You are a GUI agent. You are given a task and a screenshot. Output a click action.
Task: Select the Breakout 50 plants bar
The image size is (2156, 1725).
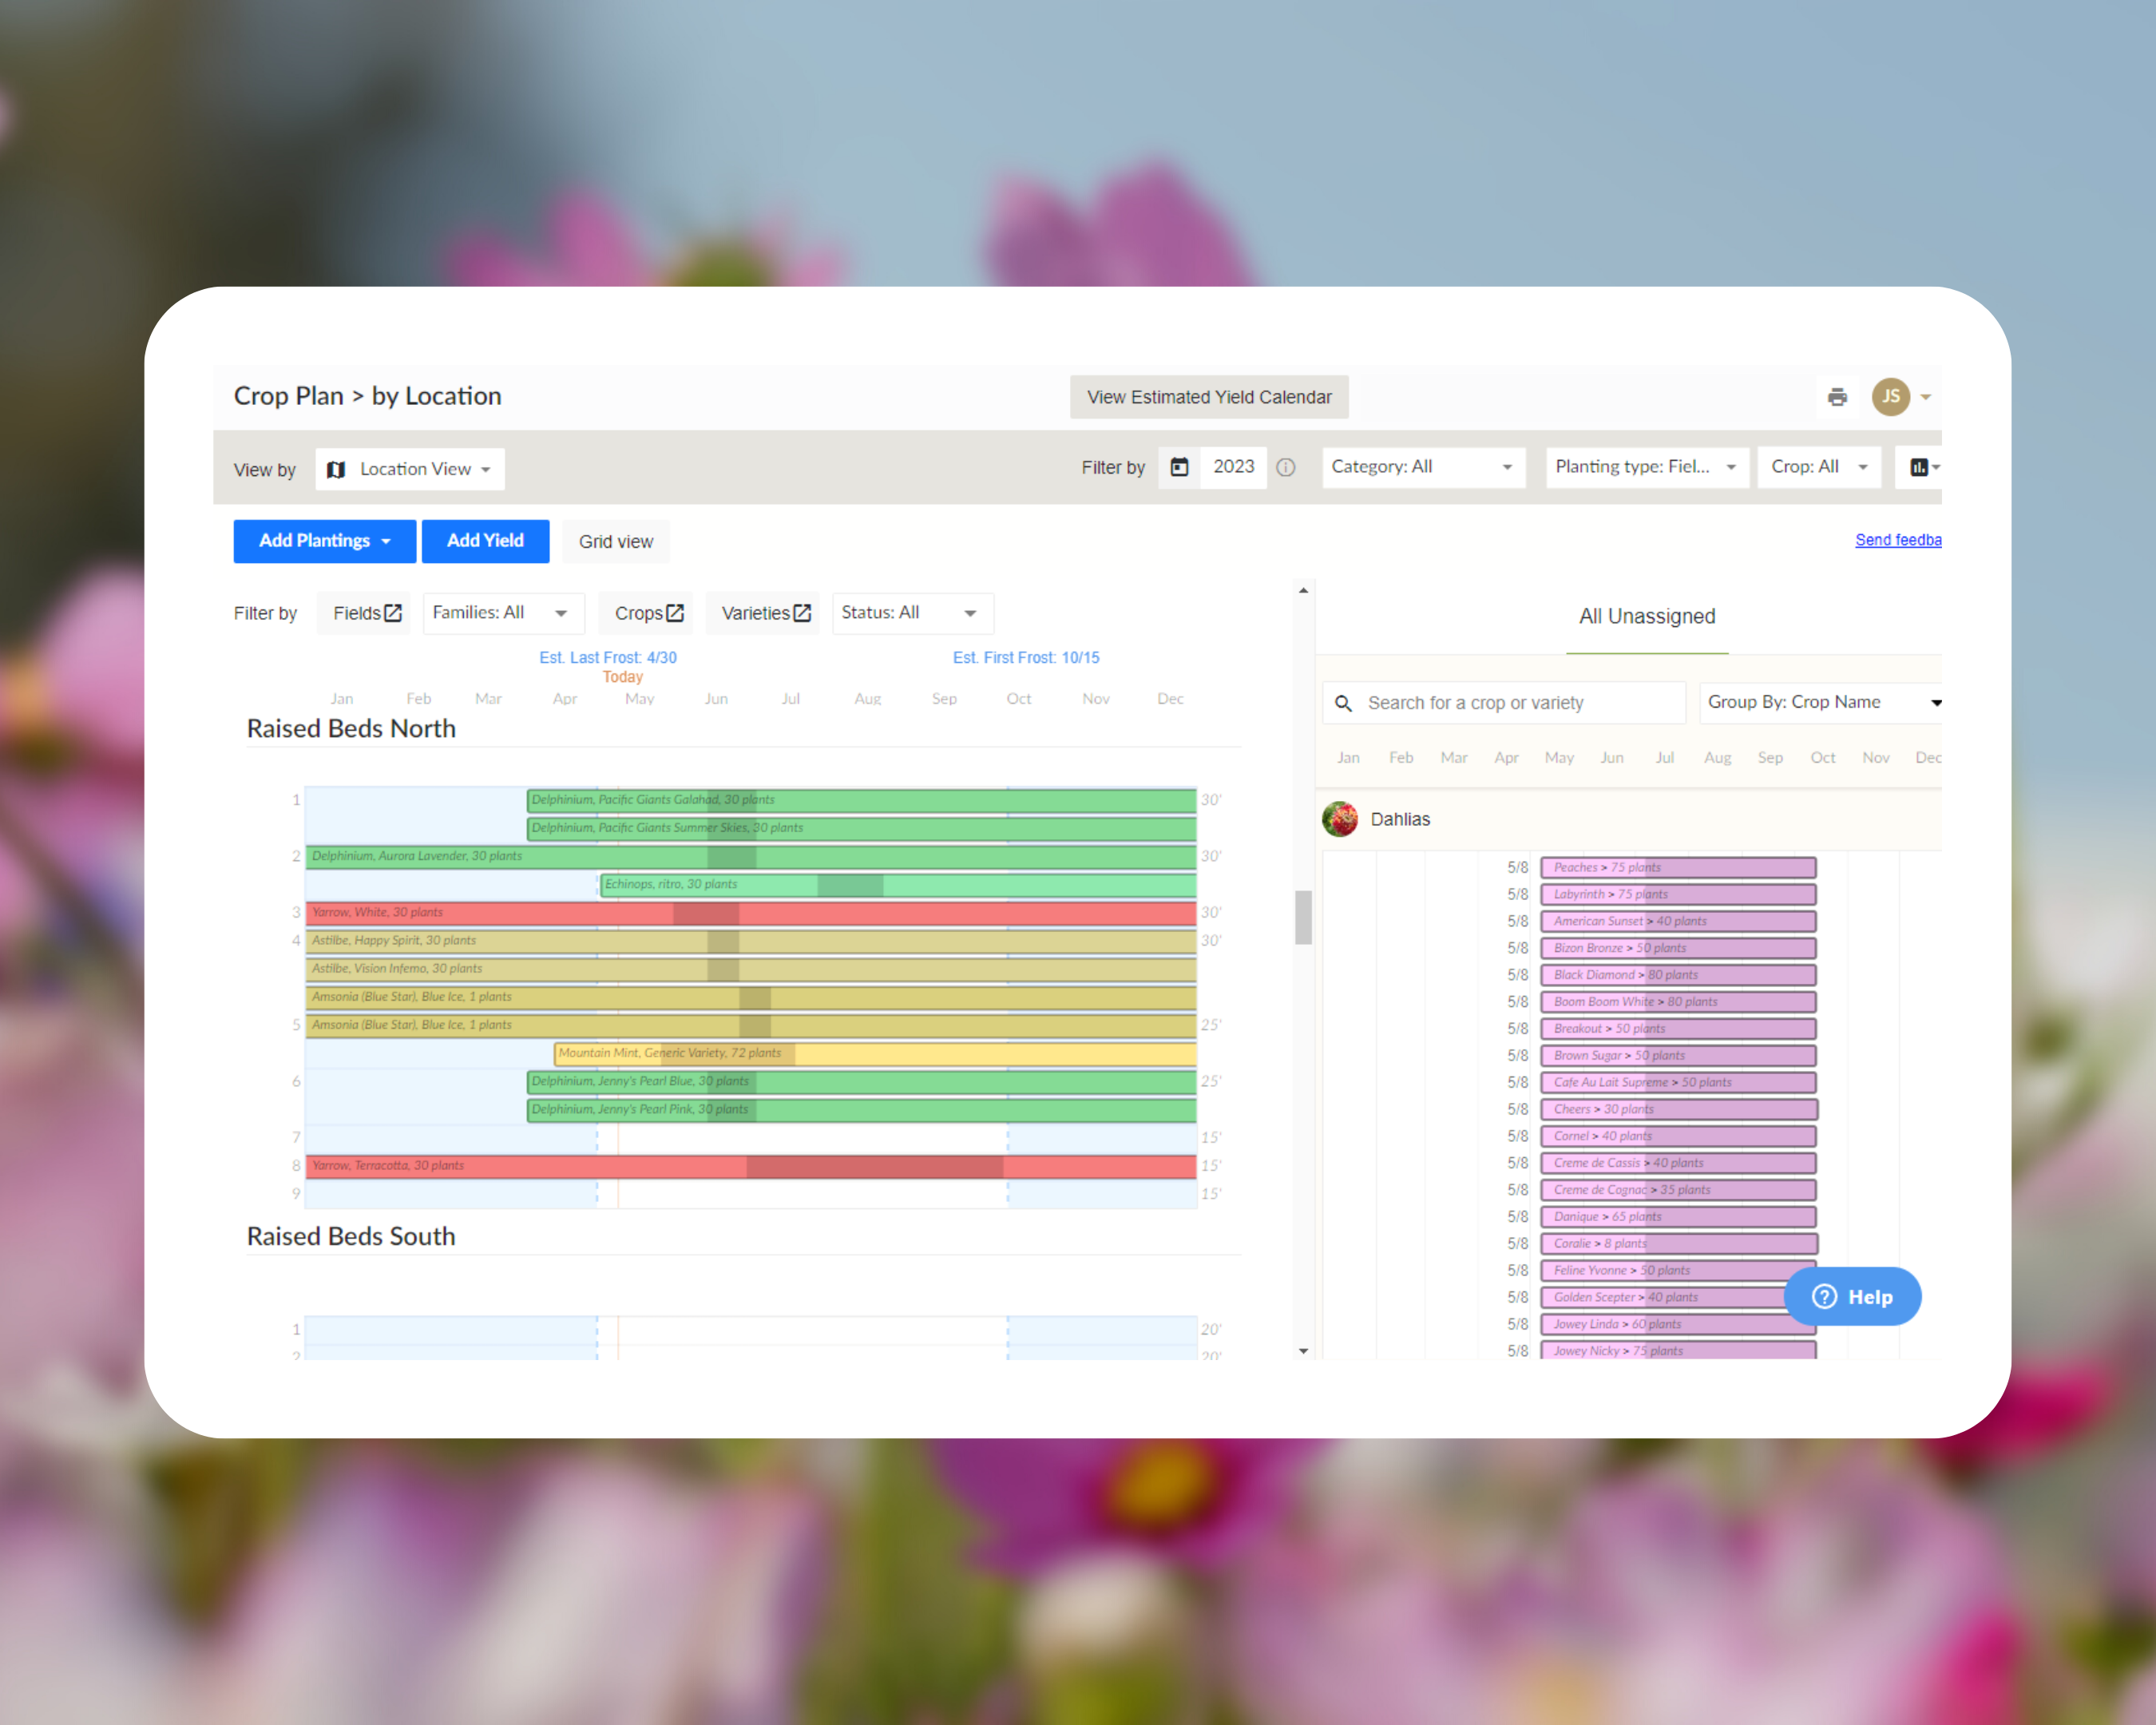point(1678,1029)
